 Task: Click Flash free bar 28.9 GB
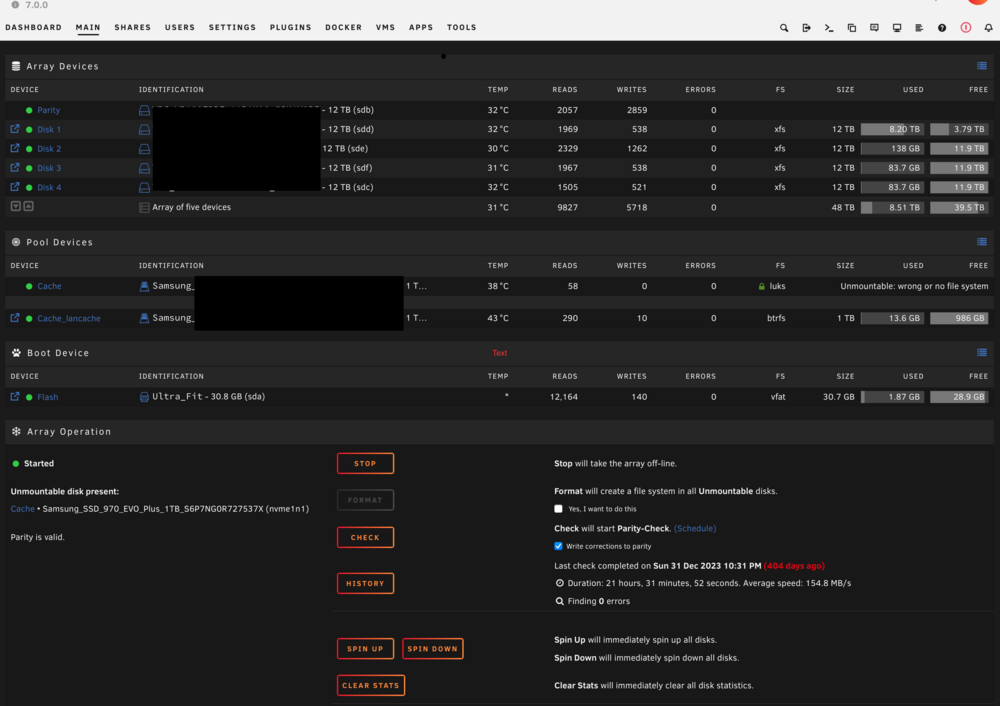tap(960, 397)
